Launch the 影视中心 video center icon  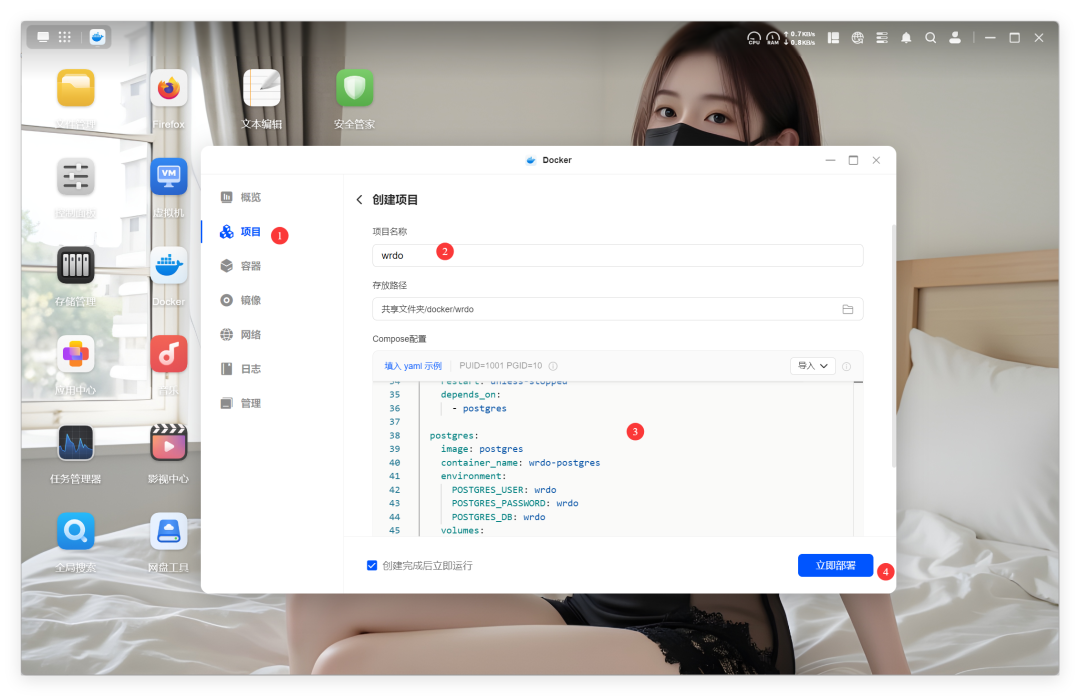click(x=169, y=442)
